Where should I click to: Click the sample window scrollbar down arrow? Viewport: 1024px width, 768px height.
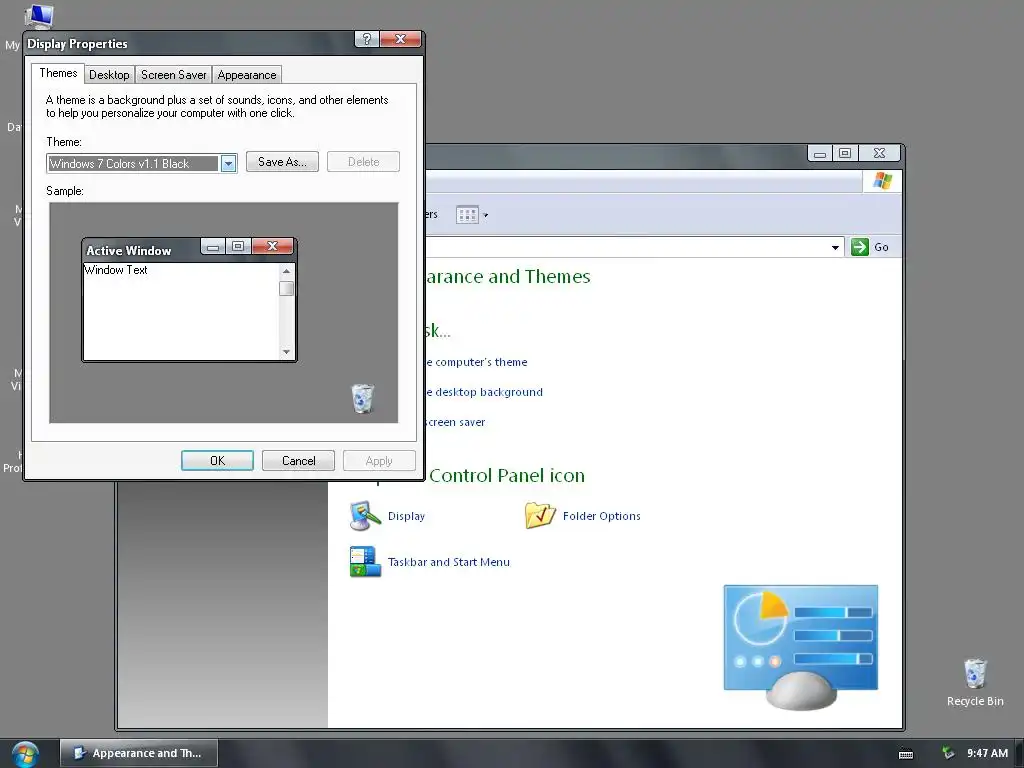[286, 352]
